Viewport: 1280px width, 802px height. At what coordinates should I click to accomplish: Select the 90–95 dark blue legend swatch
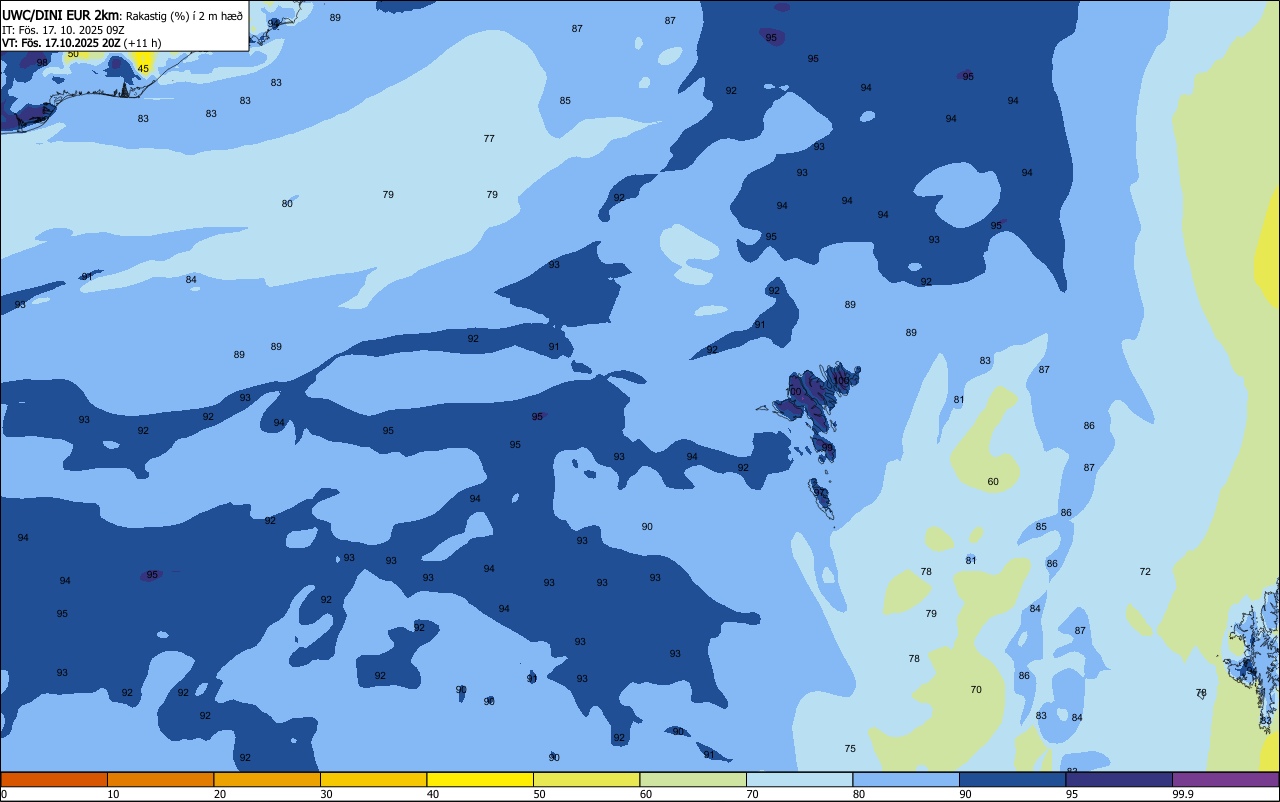click(x=1012, y=779)
